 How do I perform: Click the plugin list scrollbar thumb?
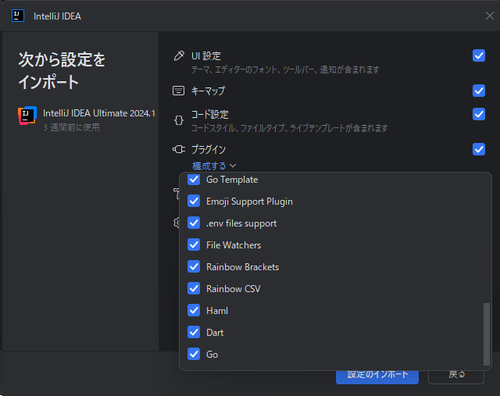pyautogui.click(x=487, y=334)
